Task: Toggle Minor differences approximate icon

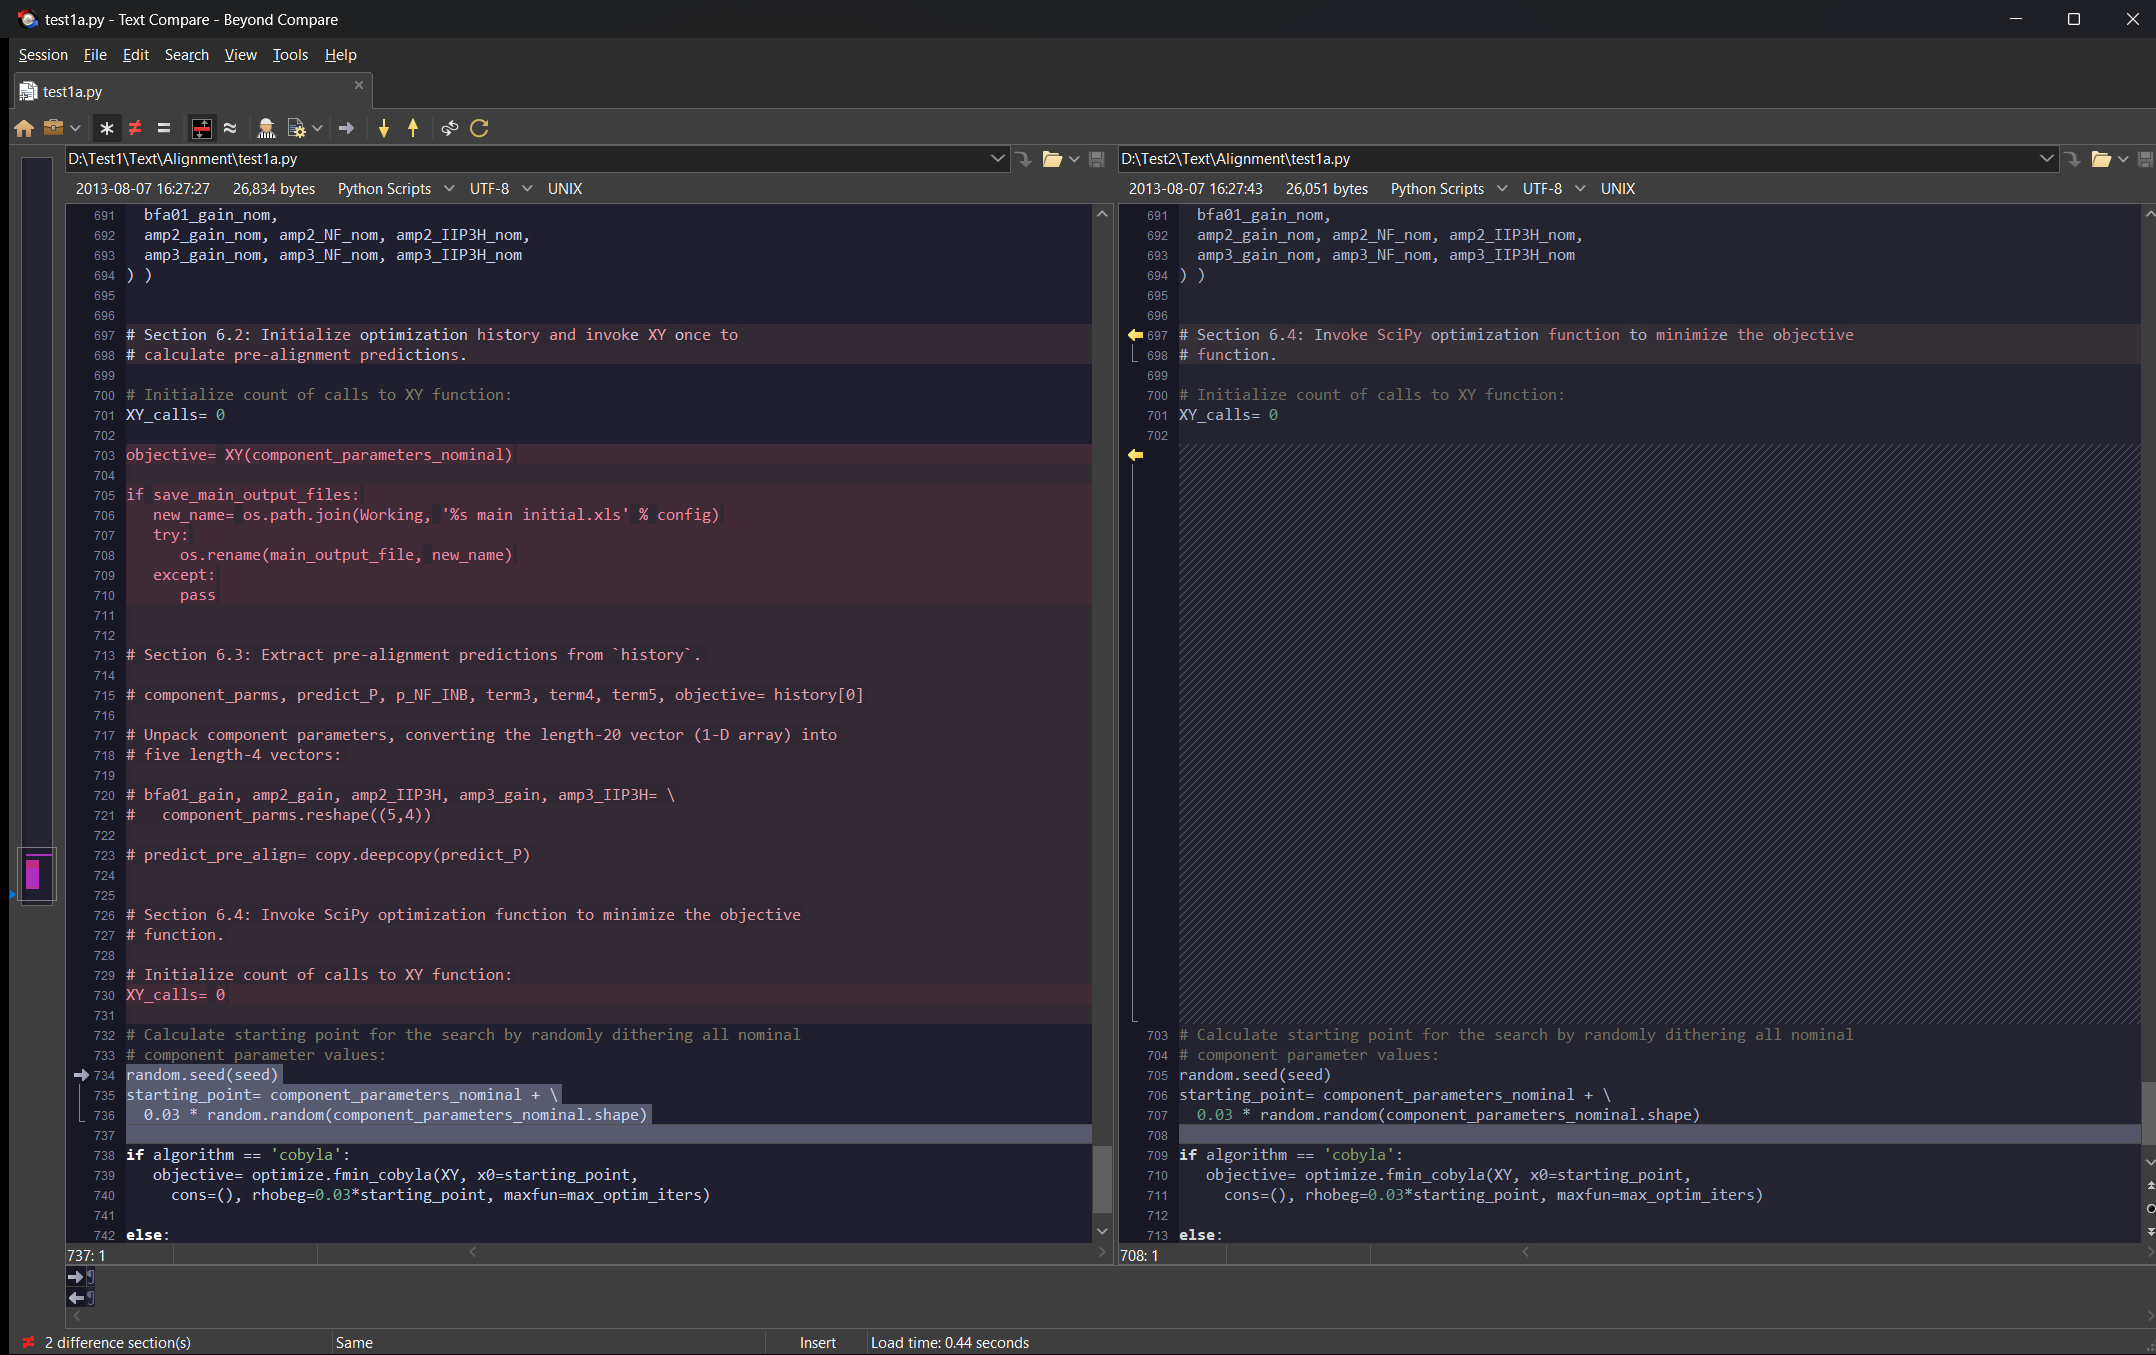Action: [230, 128]
